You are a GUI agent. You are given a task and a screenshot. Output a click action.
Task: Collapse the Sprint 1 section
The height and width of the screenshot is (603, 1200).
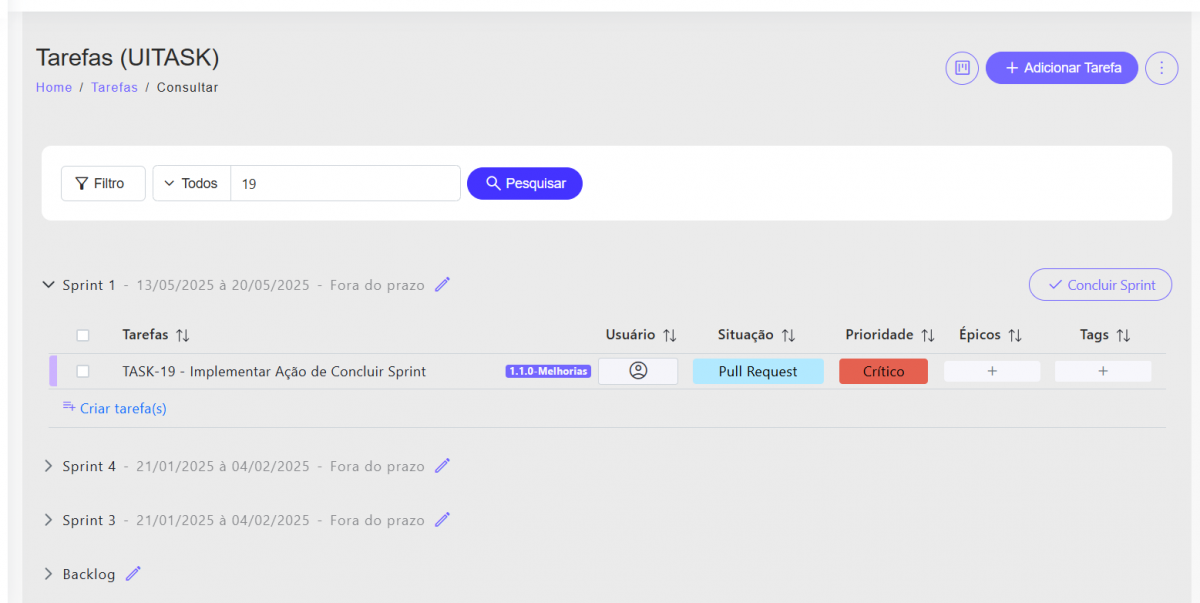[x=48, y=285]
